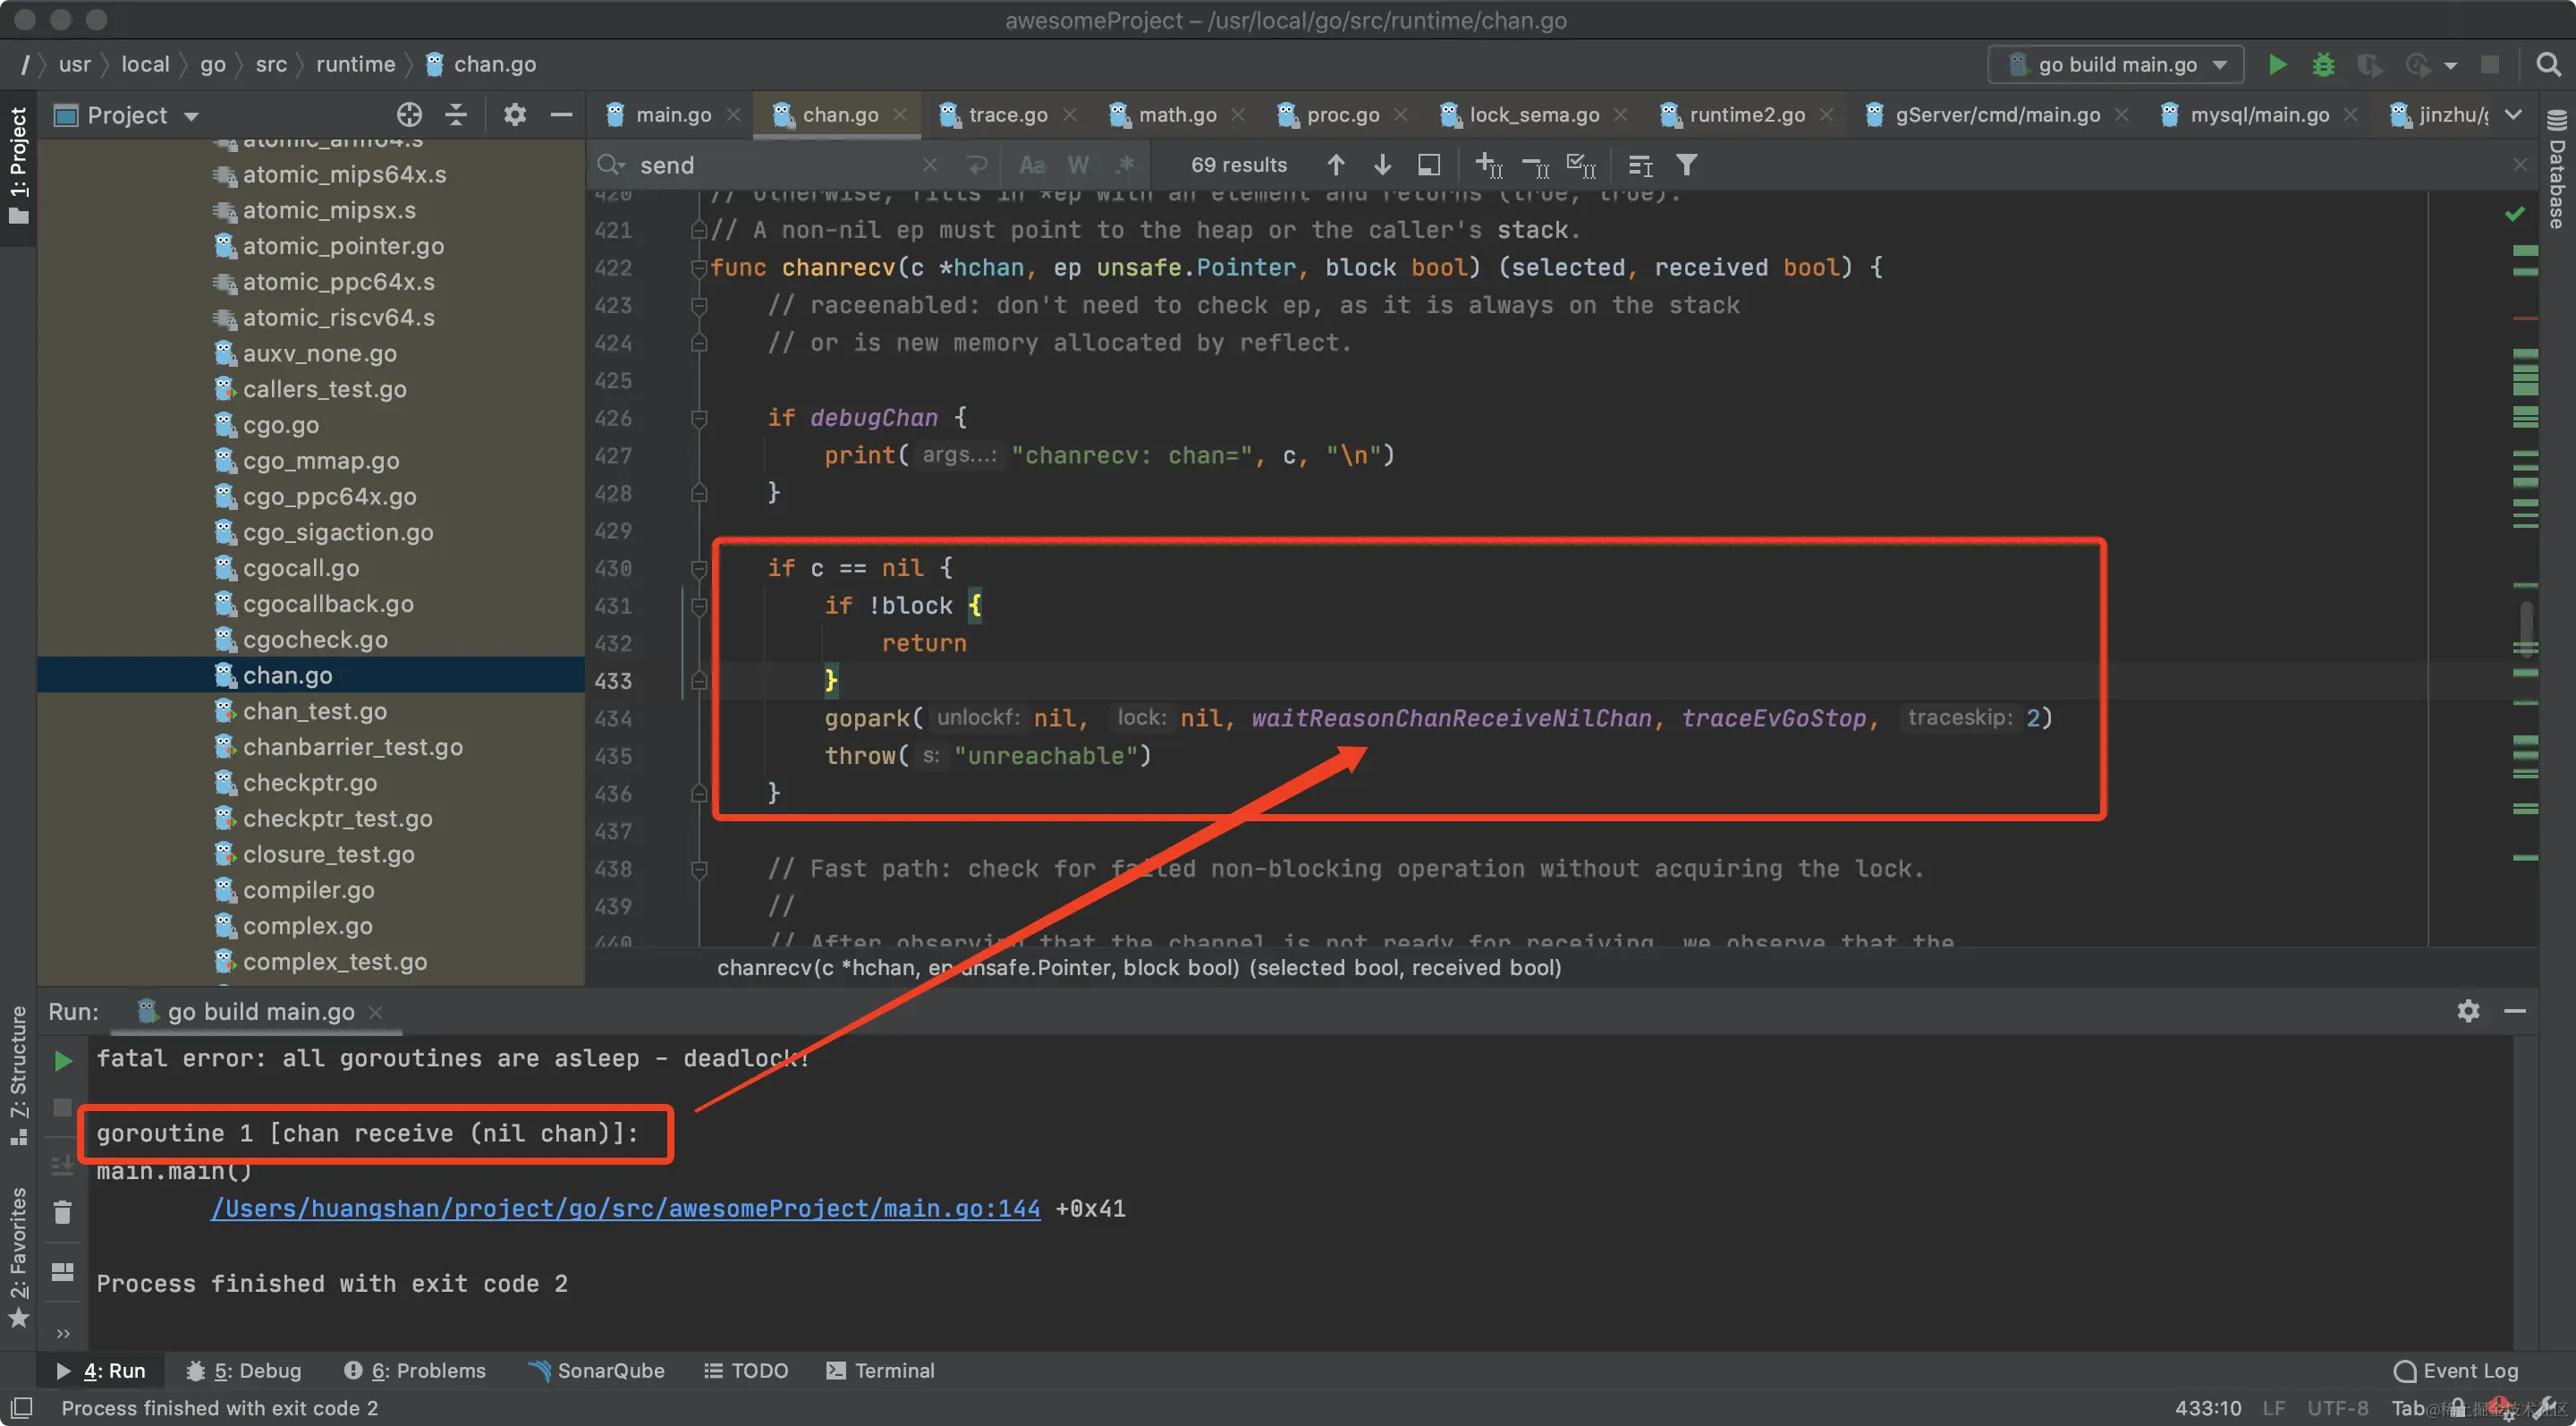Go to next search occurrence arrow

[1382, 165]
